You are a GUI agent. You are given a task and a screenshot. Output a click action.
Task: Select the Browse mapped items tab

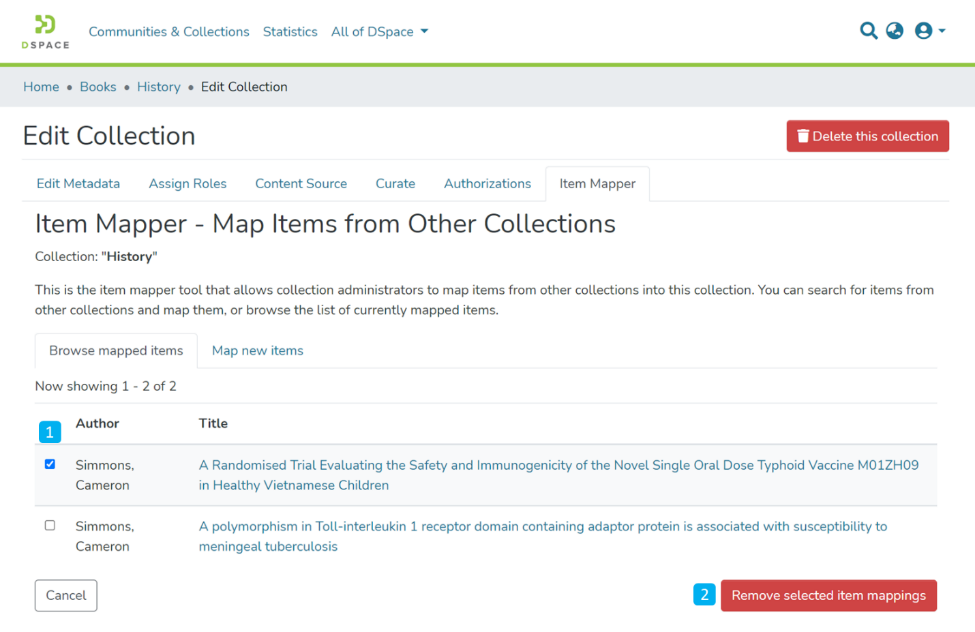click(x=116, y=351)
